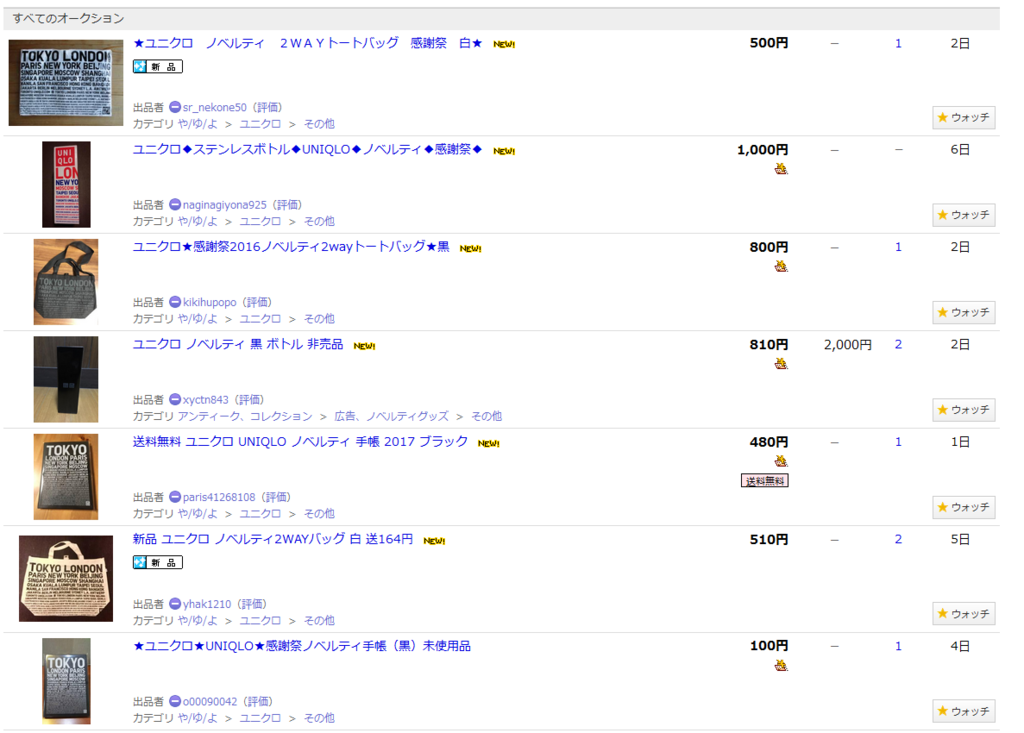
Task: Open listing ★ユニクロ ノベルティ 2WAYトートバッグ 感謝祭 白★
Action: [x=308, y=43]
